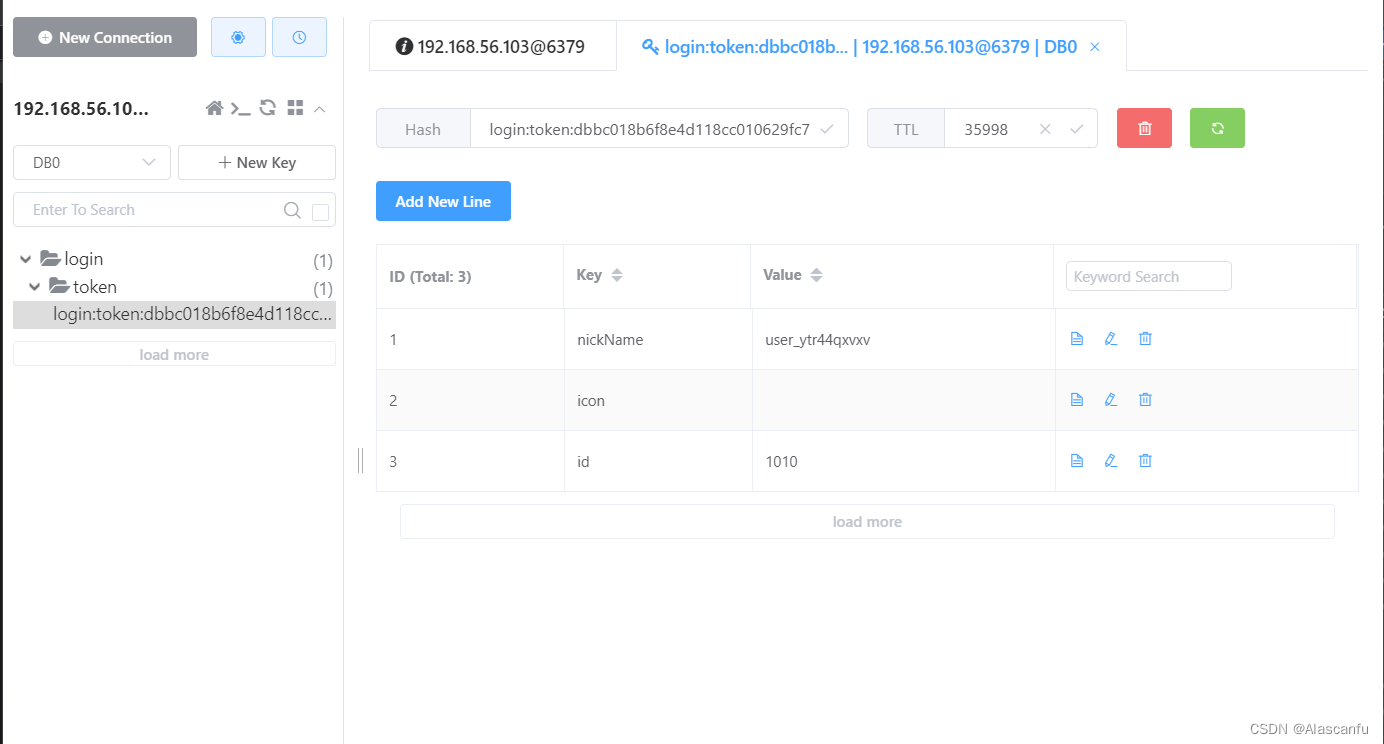Delete the icon row
1384x744 pixels.
coord(1145,400)
